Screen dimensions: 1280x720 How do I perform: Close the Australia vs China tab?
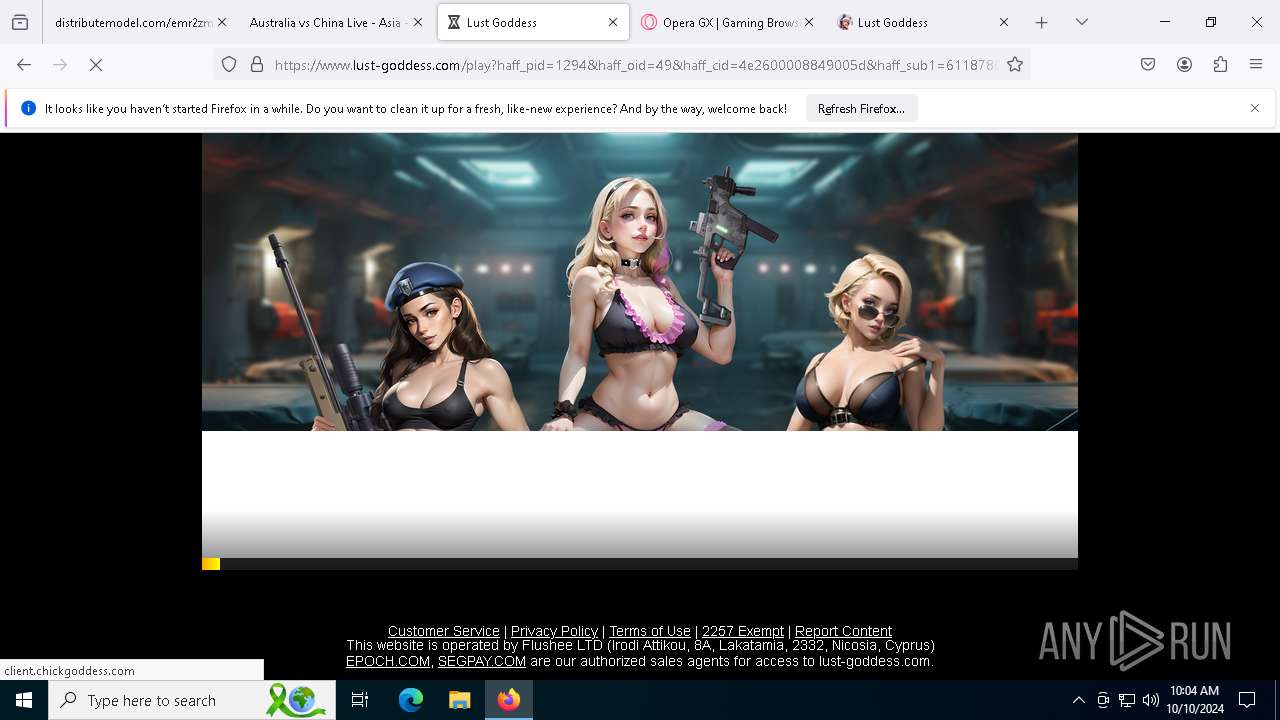coord(418,22)
